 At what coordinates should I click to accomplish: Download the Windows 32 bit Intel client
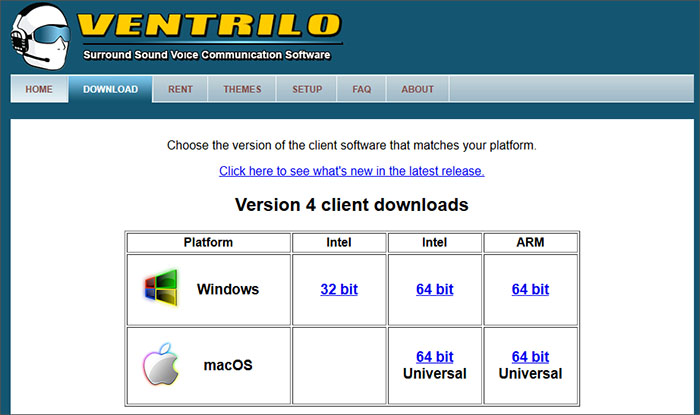339,289
